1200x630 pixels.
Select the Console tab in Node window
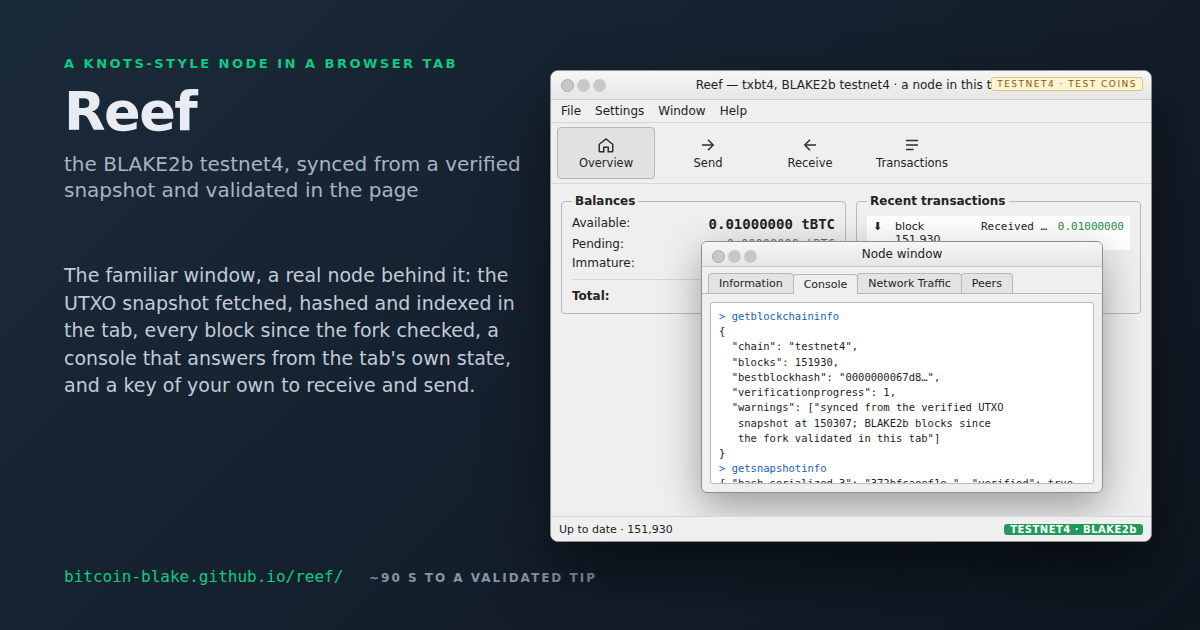pos(826,284)
